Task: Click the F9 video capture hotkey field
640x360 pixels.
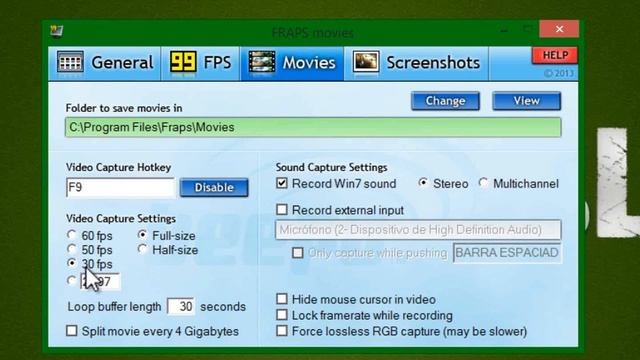Action: [120, 187]
